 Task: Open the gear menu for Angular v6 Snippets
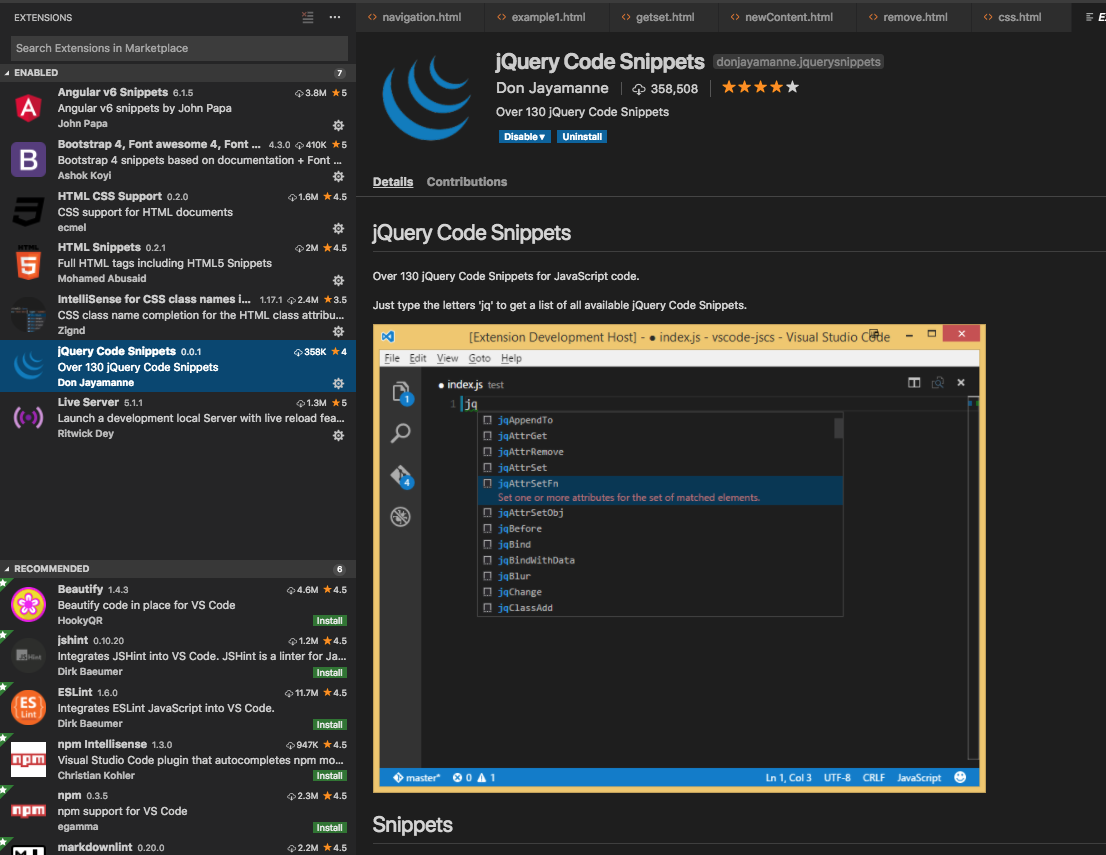(339, 125)
